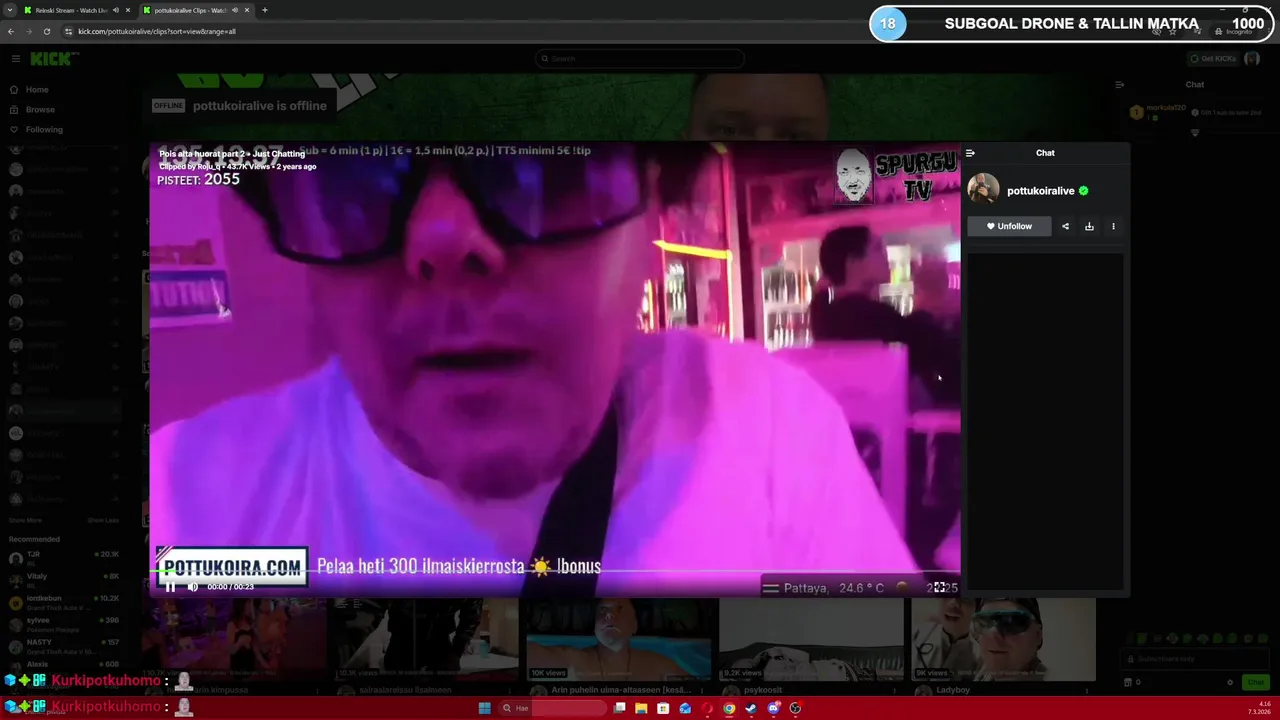This screenshot has height=720, width=1280.
Task: Open recommended channel TJR
Action: pyautogui.click(x=63, y=558)
